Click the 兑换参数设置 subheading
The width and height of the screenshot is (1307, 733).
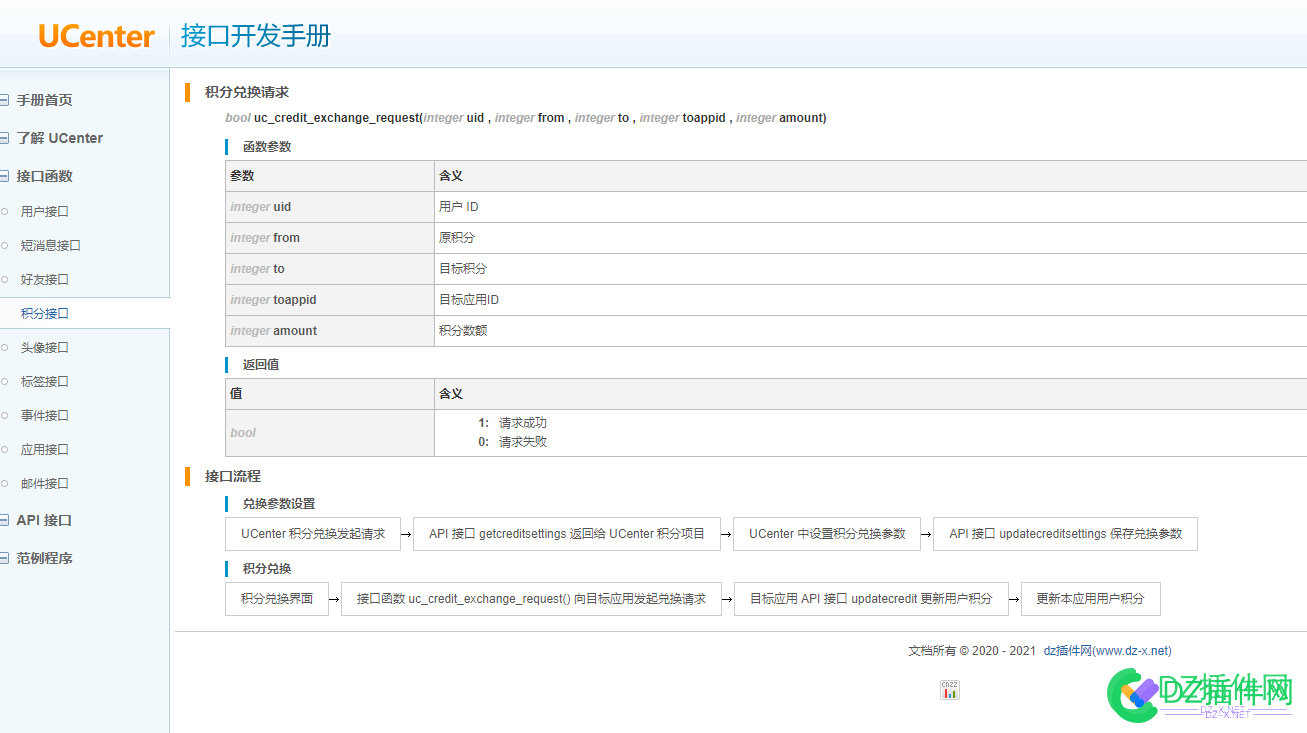(x=279, y=504)
